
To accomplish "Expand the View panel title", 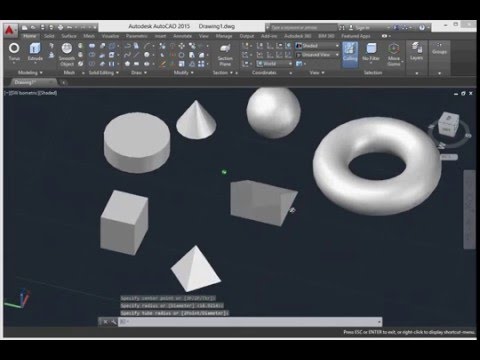I will 317,72.
